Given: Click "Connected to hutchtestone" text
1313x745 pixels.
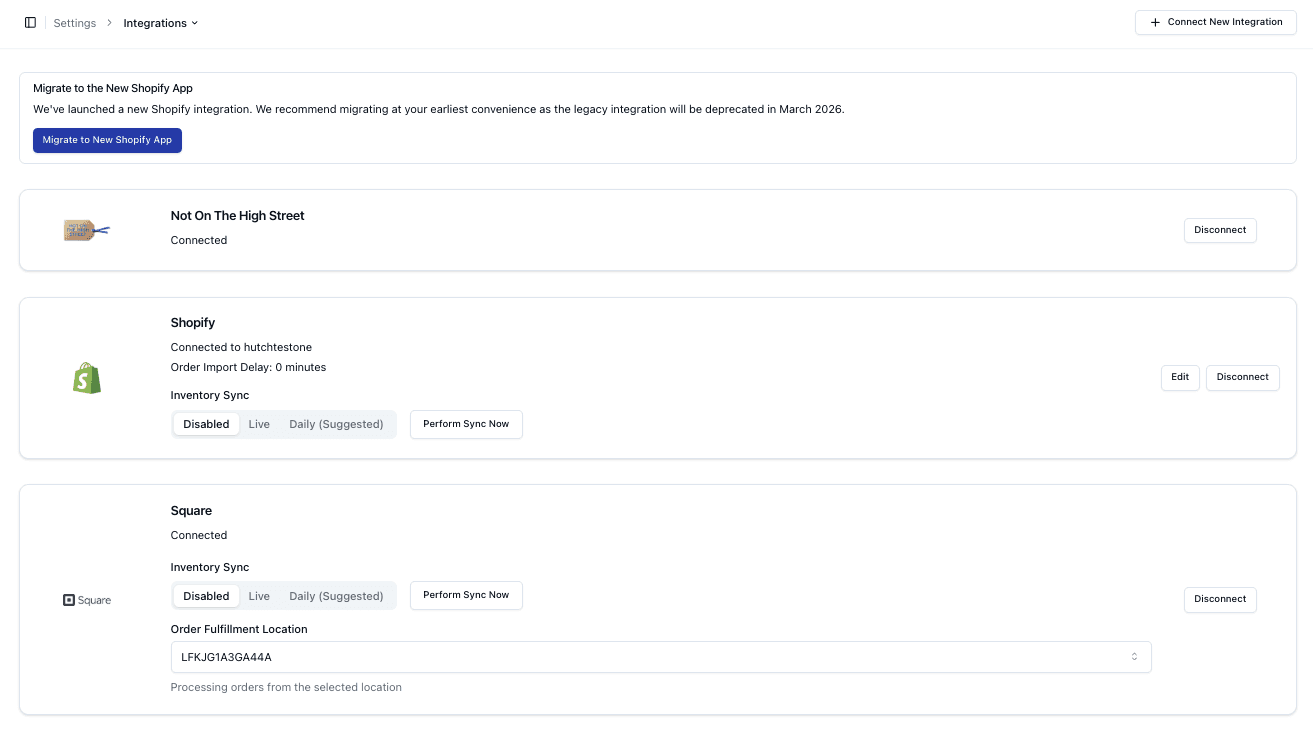Looking at the screenshot, I should [241, 347].
